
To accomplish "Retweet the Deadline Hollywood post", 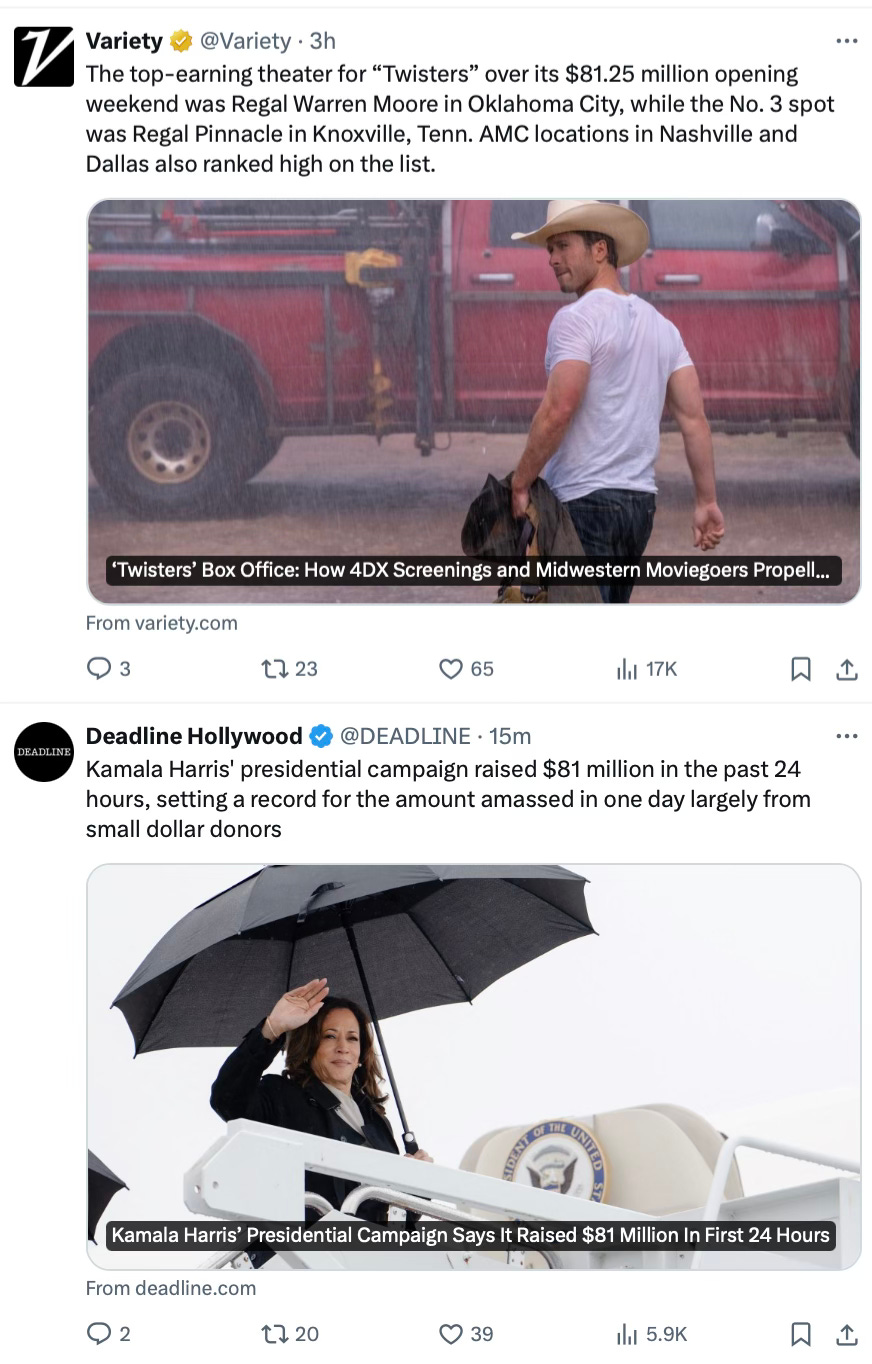I will (x=272, y=1333).
